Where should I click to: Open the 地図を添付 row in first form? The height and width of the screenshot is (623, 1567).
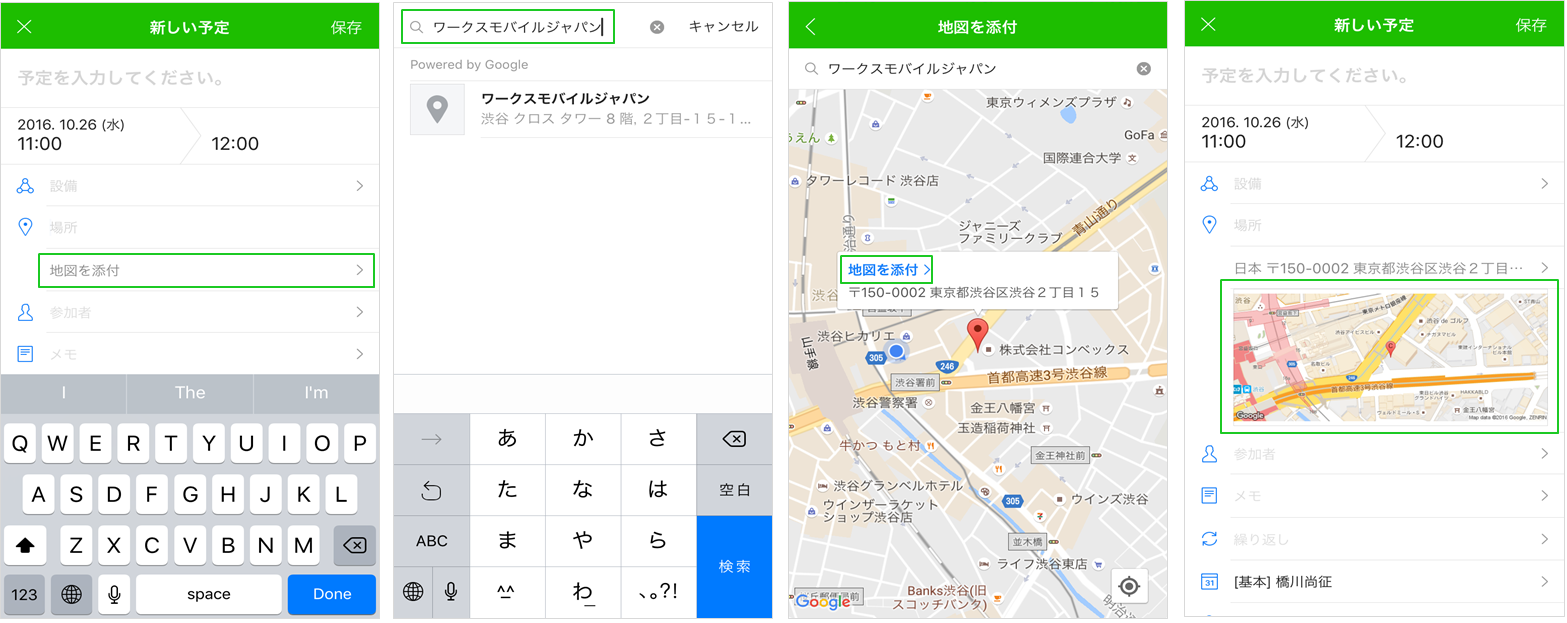tap(206, 270)
